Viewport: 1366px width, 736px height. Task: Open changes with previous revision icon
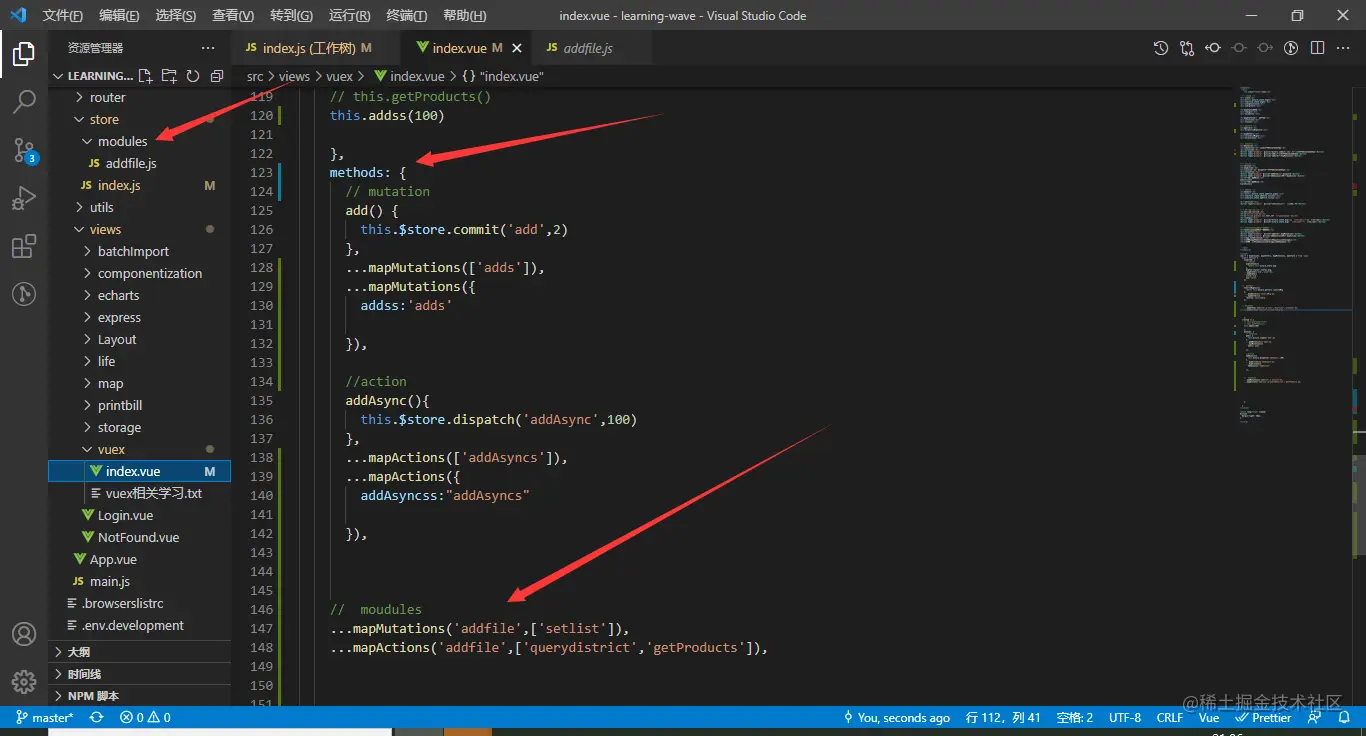pos(1213,48)
